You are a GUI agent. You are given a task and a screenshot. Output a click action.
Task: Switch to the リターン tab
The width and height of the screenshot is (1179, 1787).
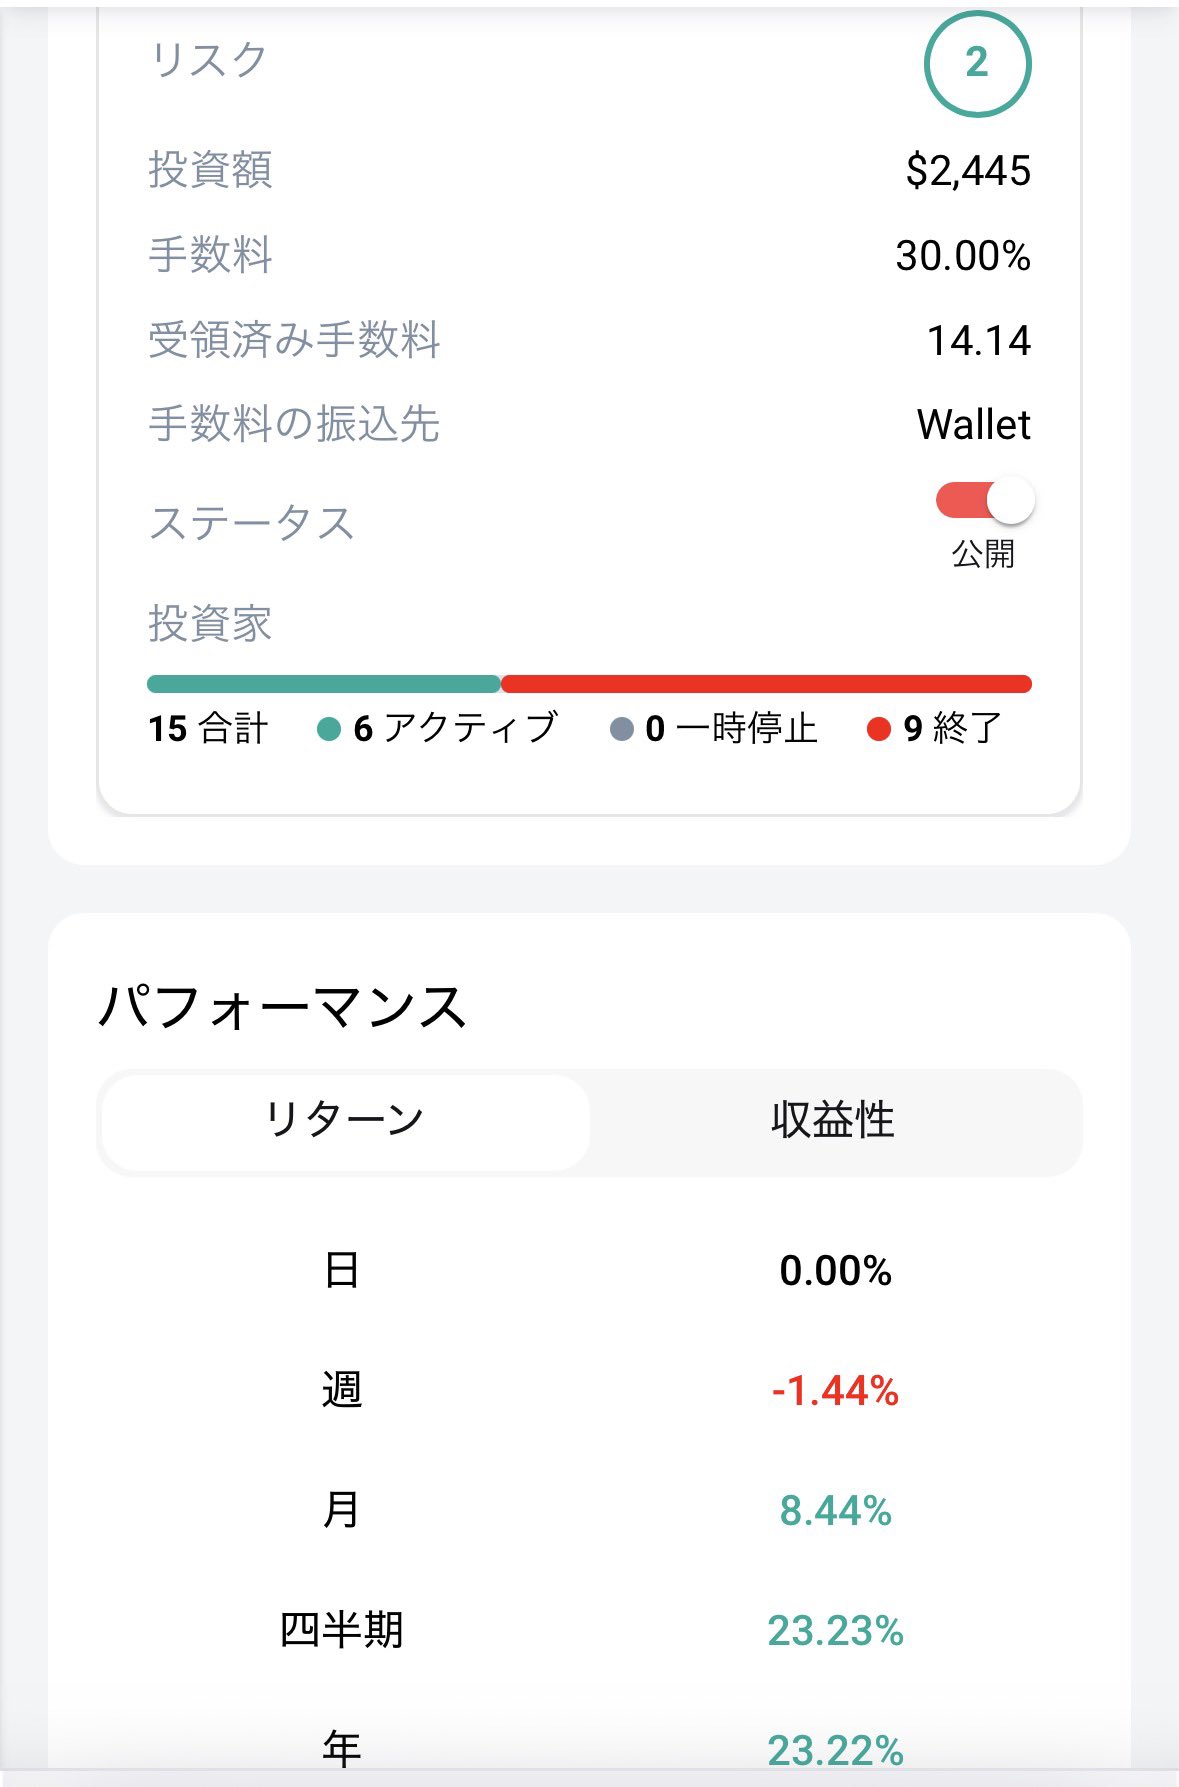pos(345,1121)
